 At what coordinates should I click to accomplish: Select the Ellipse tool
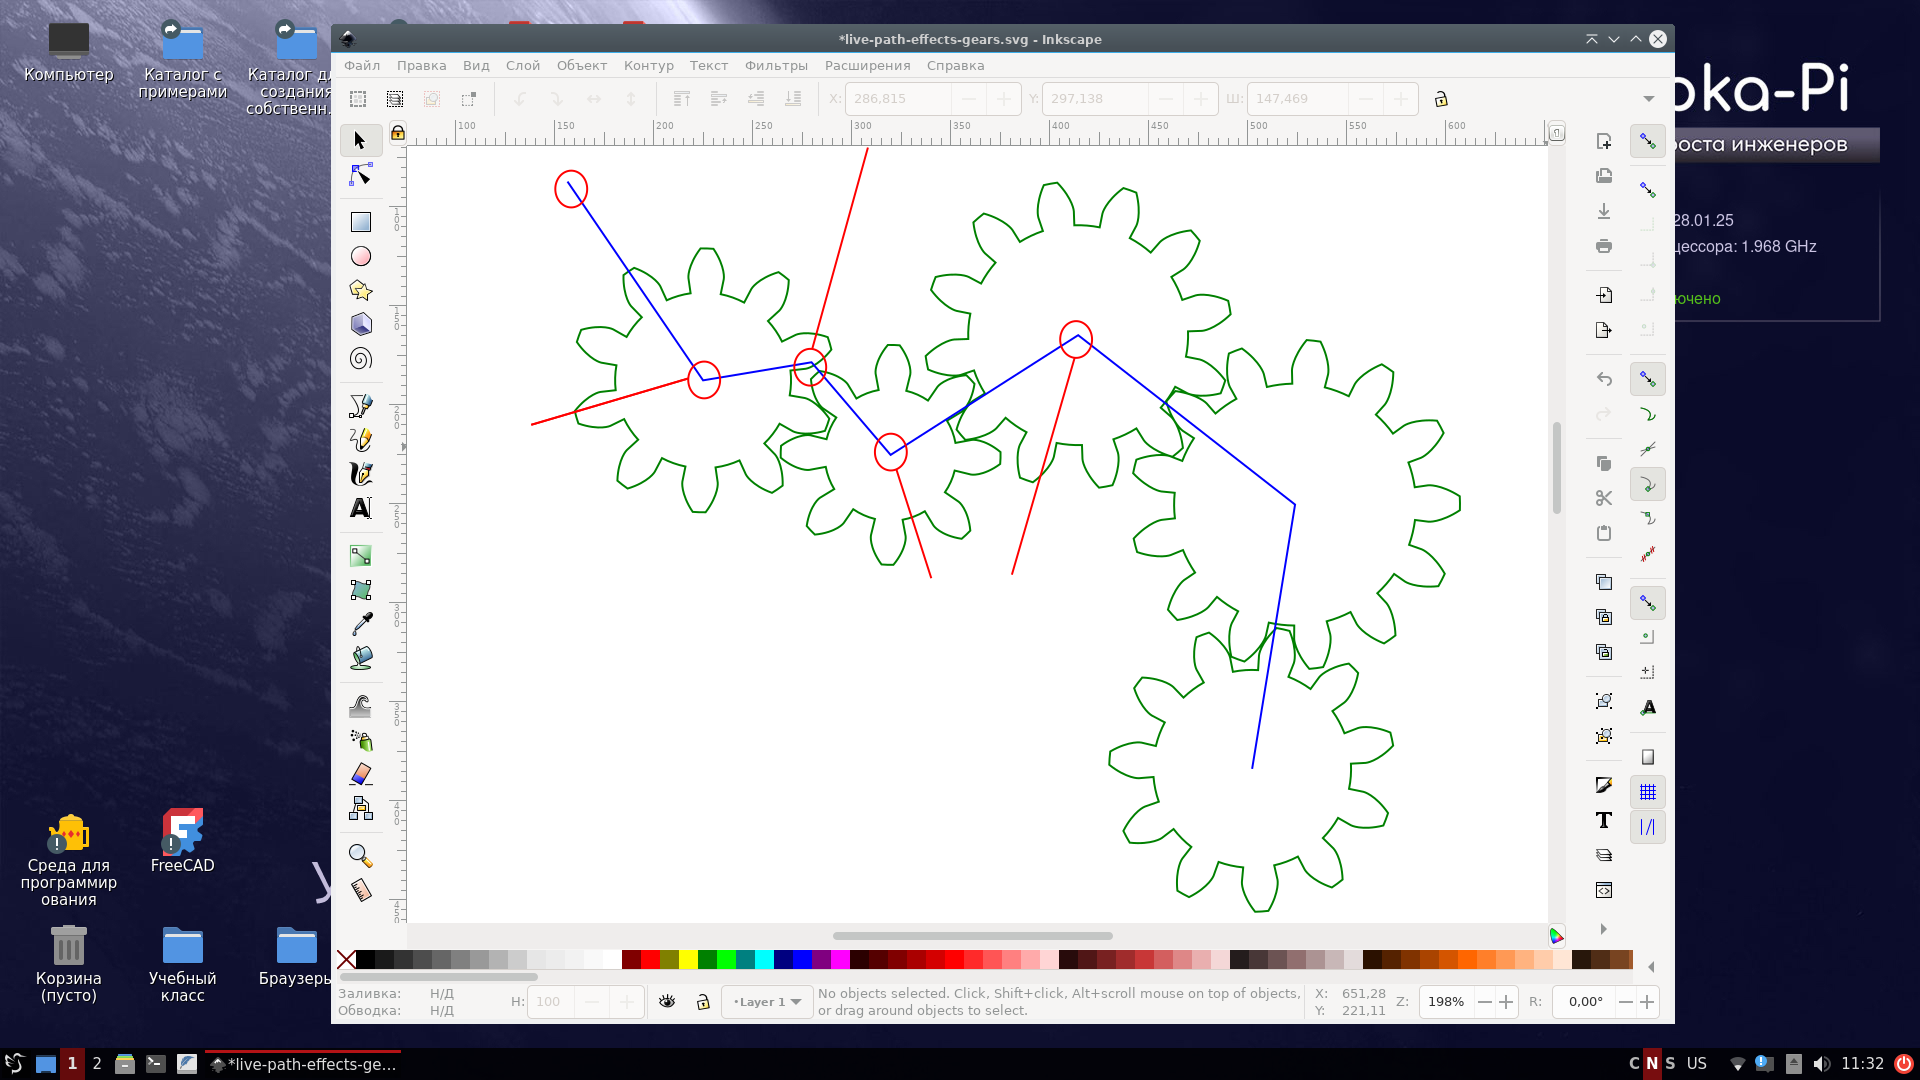360,256
